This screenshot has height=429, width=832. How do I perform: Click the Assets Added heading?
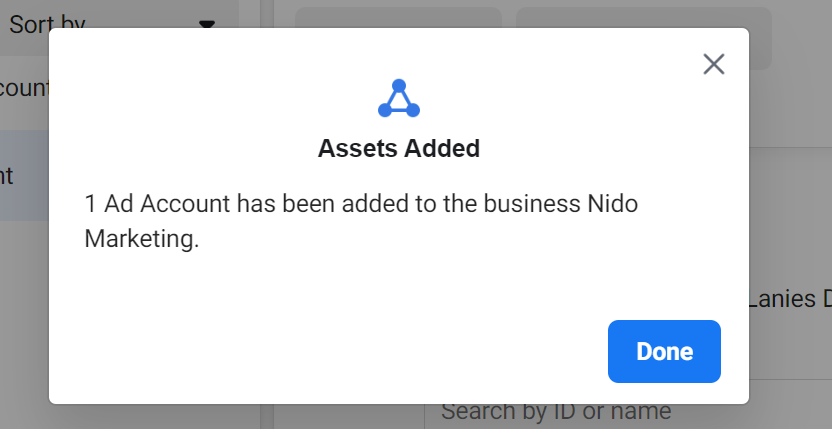[399, 148]
